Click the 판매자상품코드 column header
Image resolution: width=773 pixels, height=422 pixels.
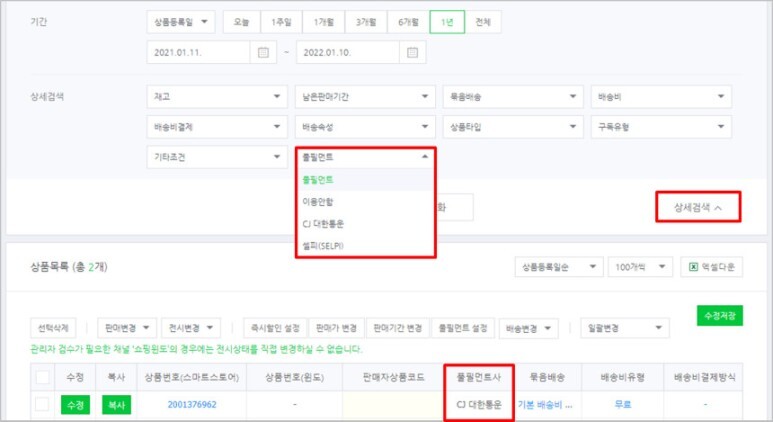(393, 378)
